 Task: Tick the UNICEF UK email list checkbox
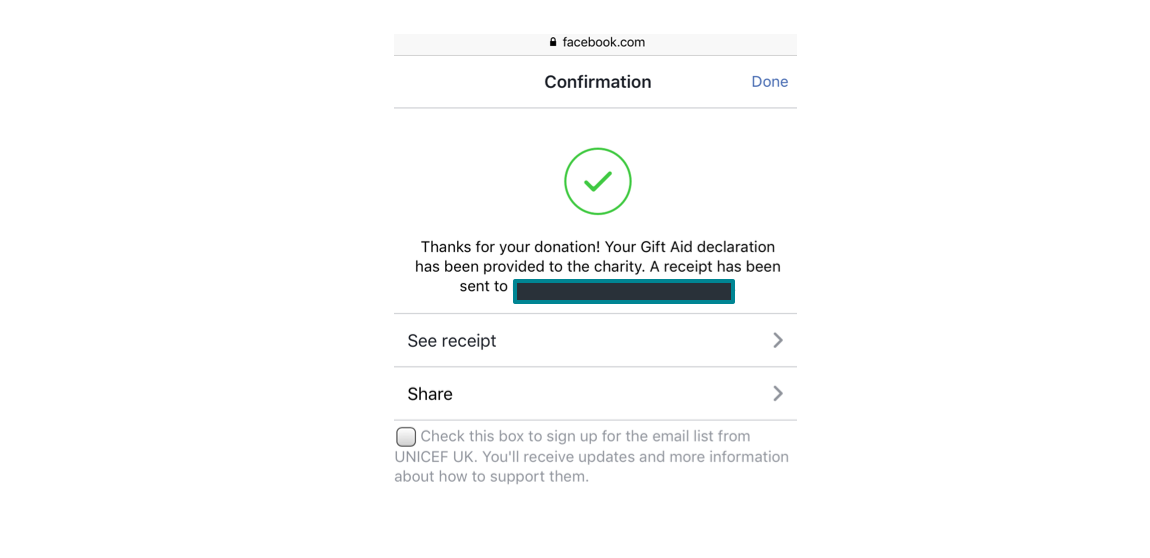point(406,437)
